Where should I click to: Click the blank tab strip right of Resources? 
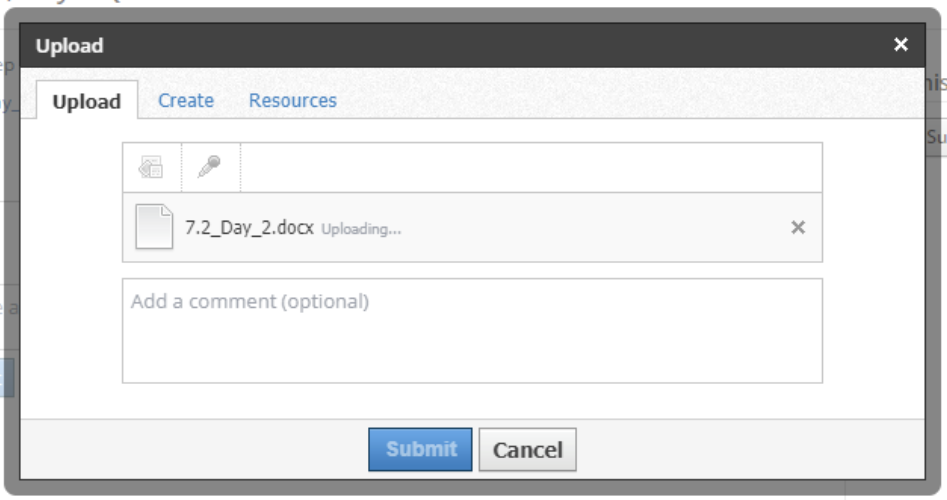(600, 100)
